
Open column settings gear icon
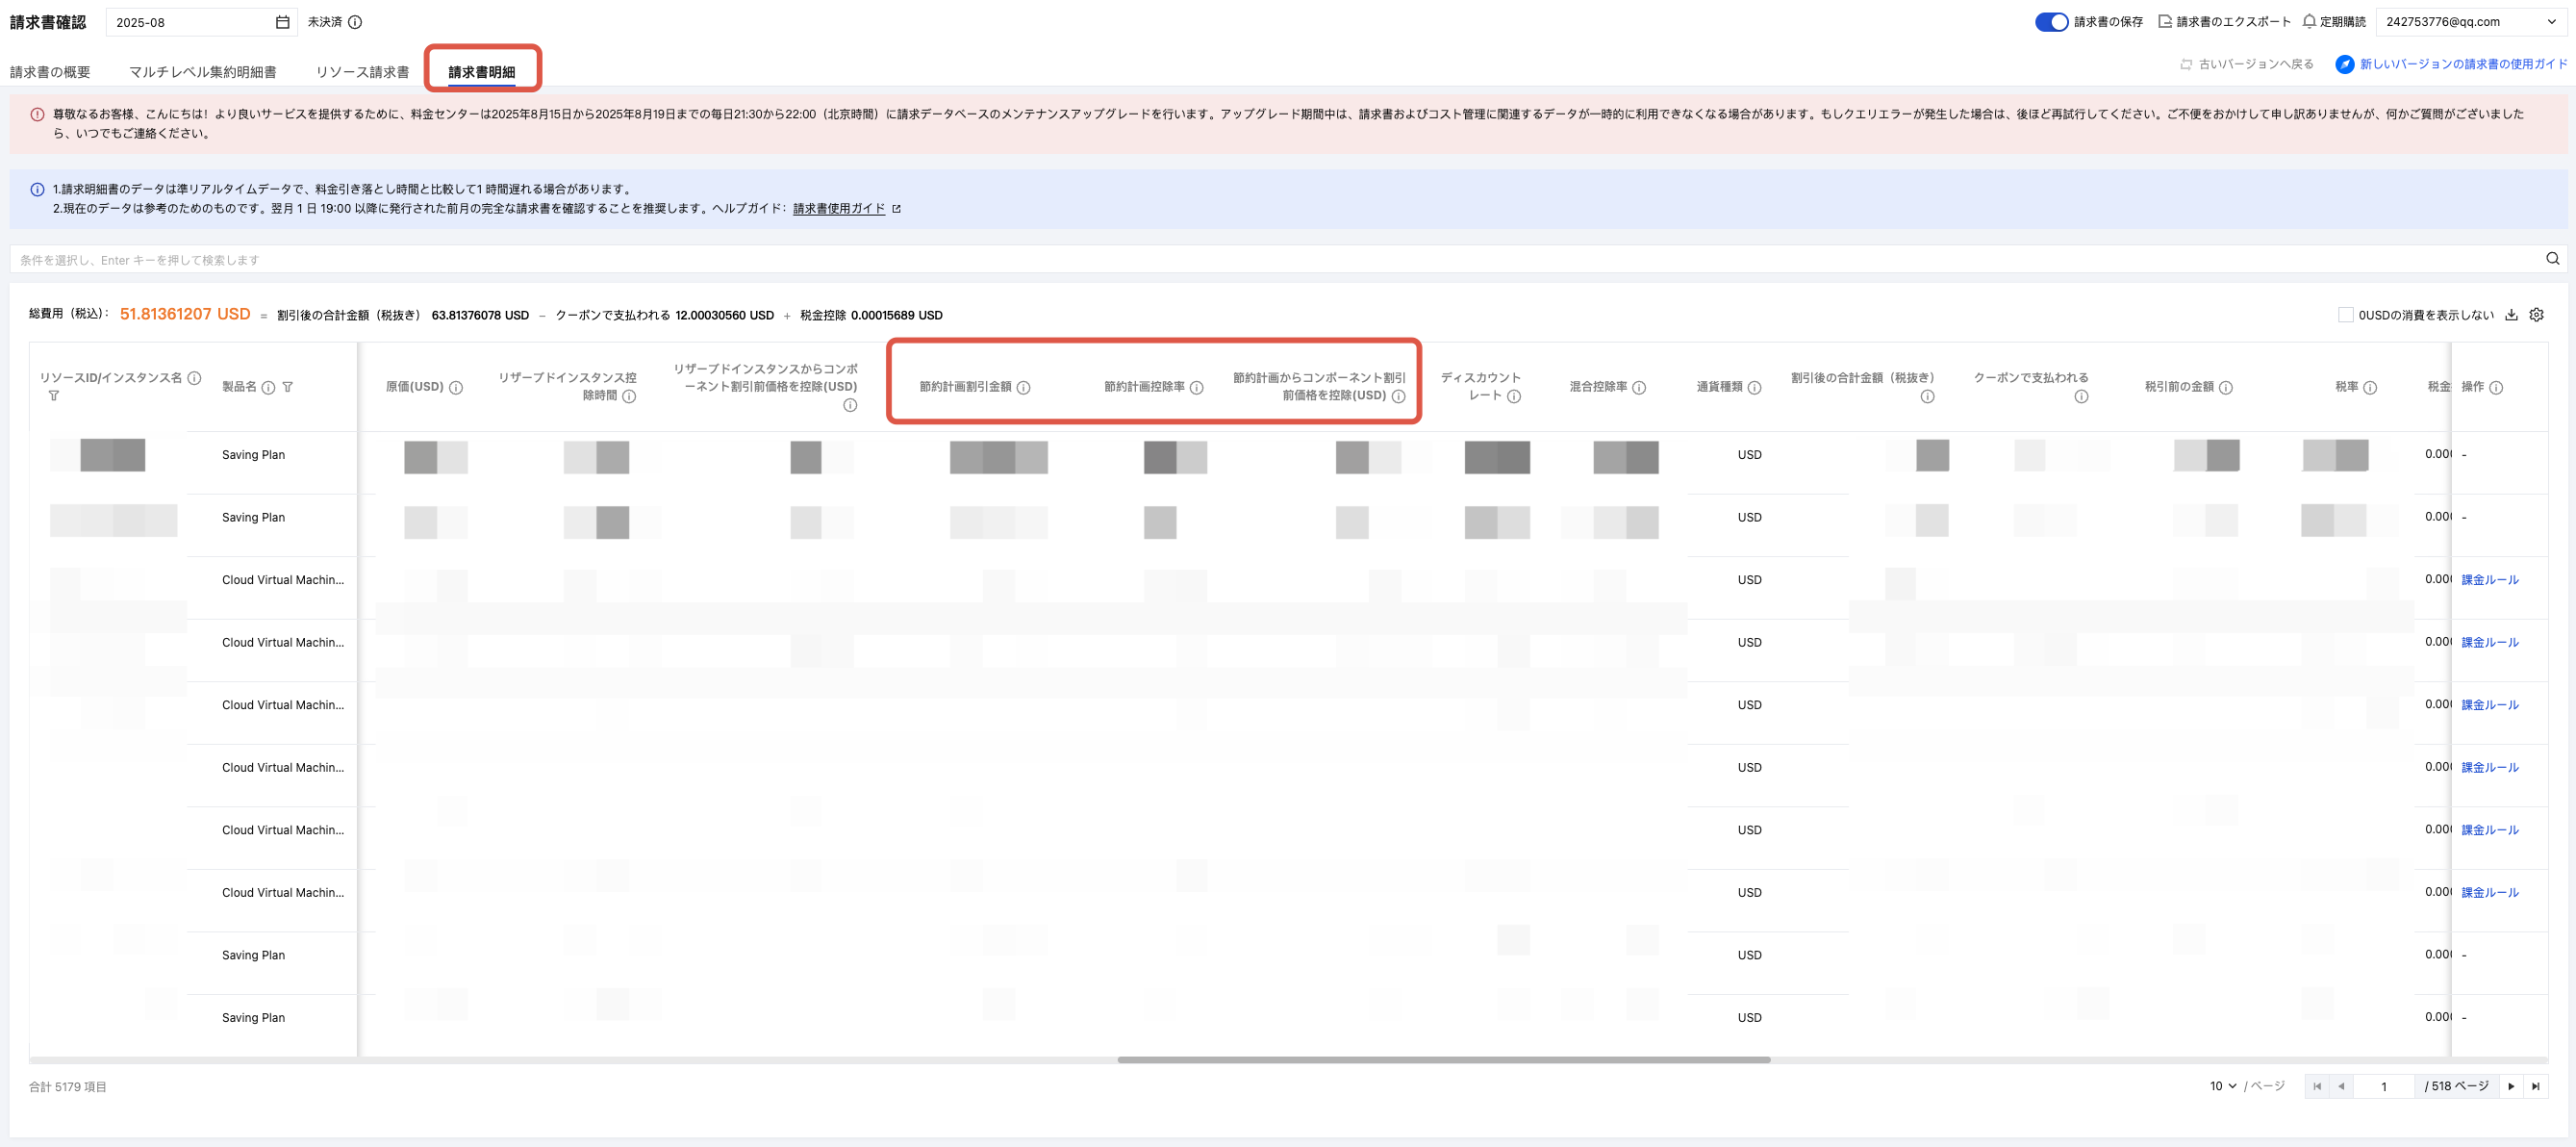point(2536,315)
